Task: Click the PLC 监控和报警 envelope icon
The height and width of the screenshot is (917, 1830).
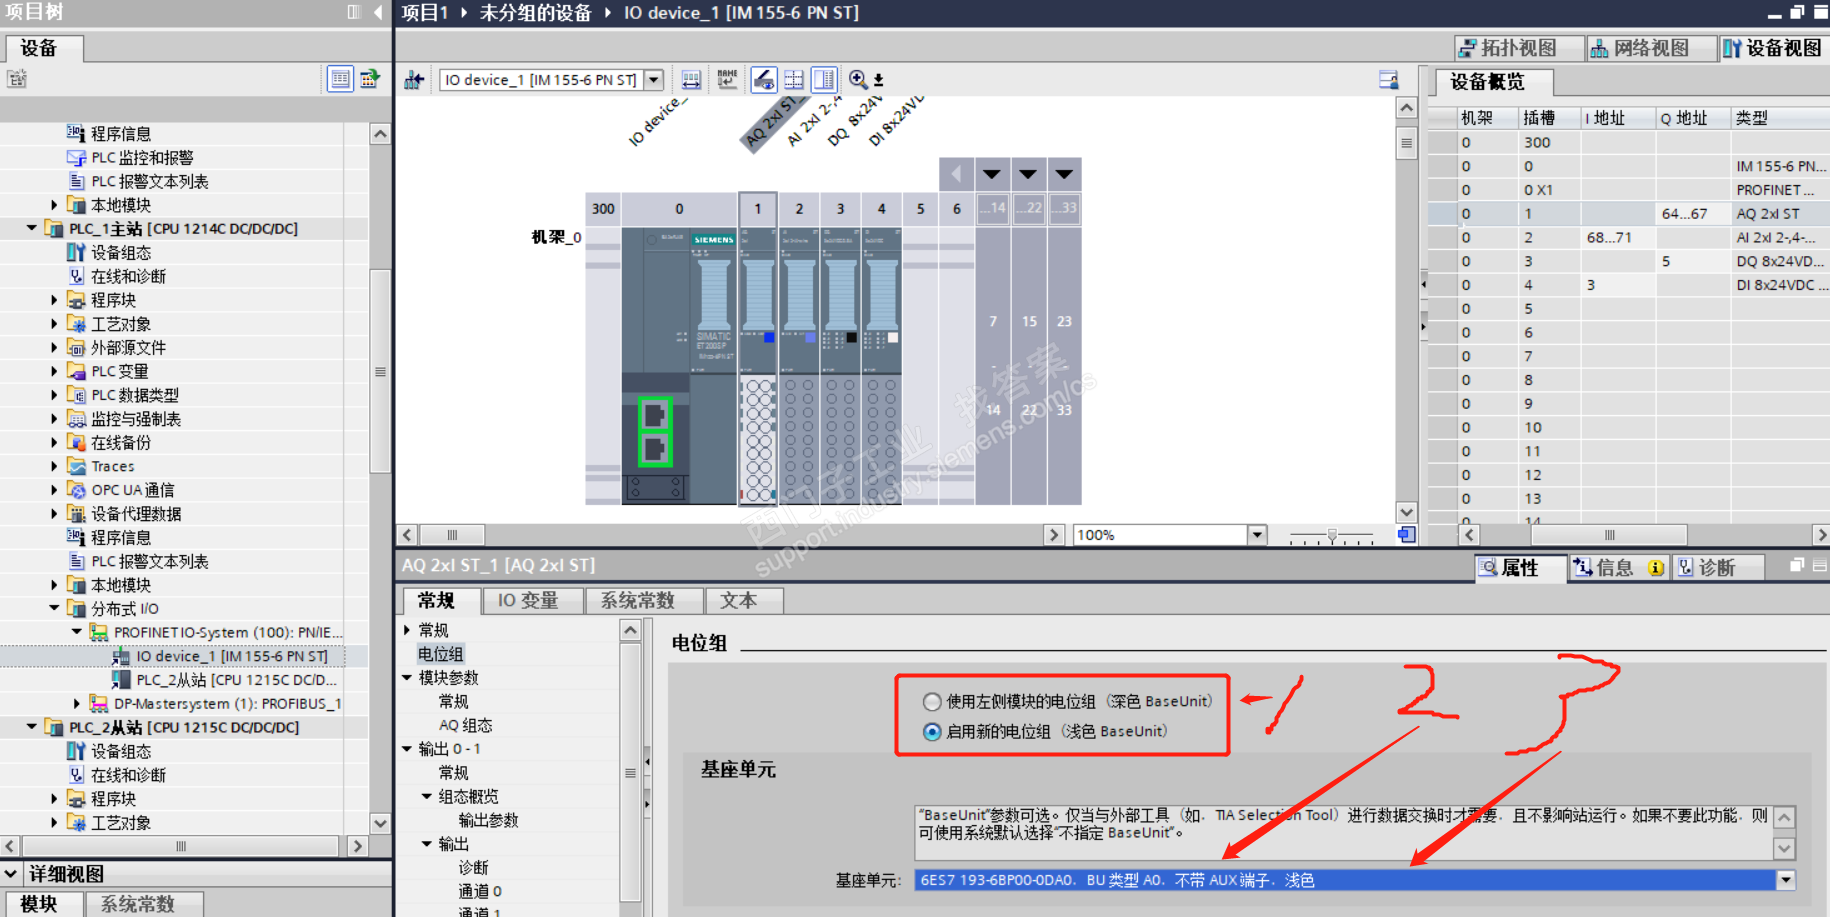Action: click(x=76, y=158)
